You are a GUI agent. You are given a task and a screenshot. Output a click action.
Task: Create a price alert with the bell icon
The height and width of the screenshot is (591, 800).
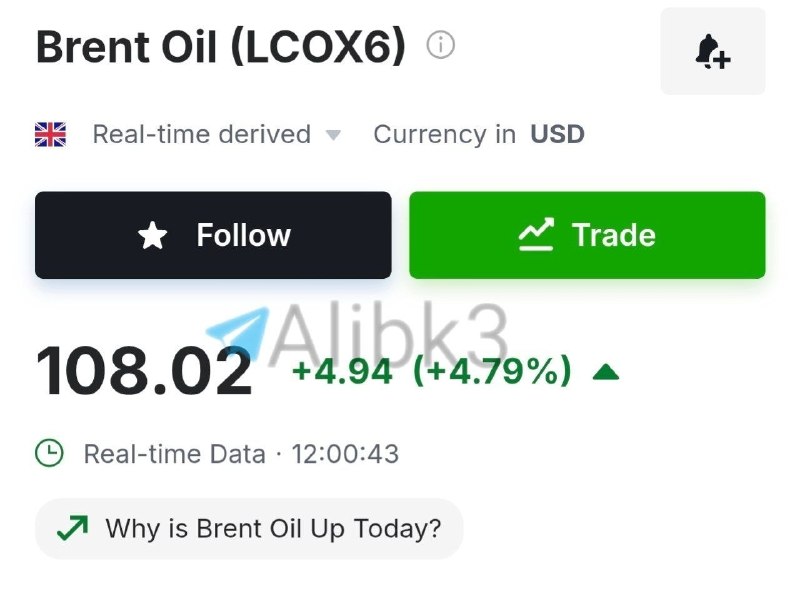point(713,51)
